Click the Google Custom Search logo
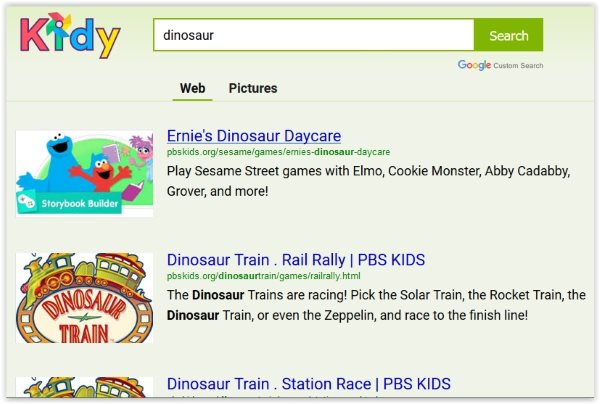600x404 pixels. click(500, 65)
